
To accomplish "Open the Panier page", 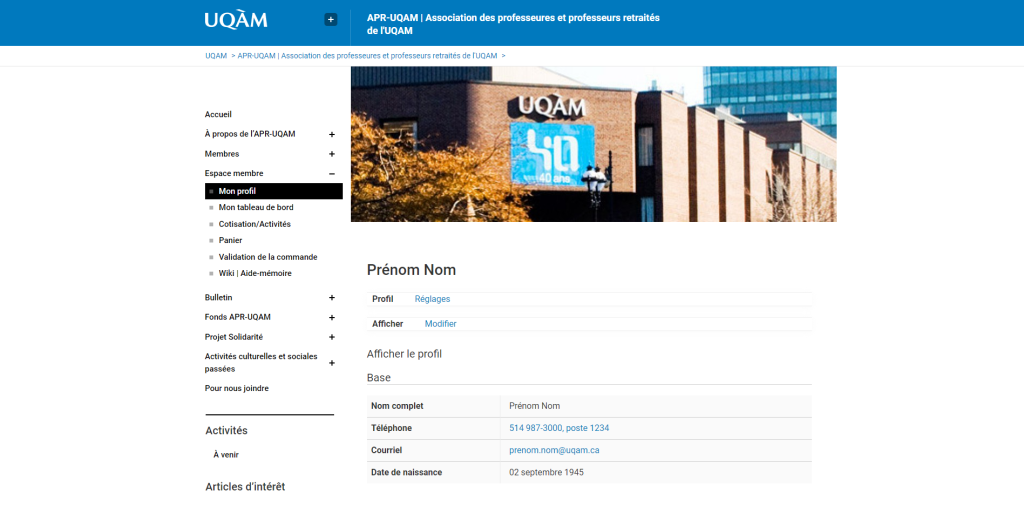I will [x=231, y=240].
